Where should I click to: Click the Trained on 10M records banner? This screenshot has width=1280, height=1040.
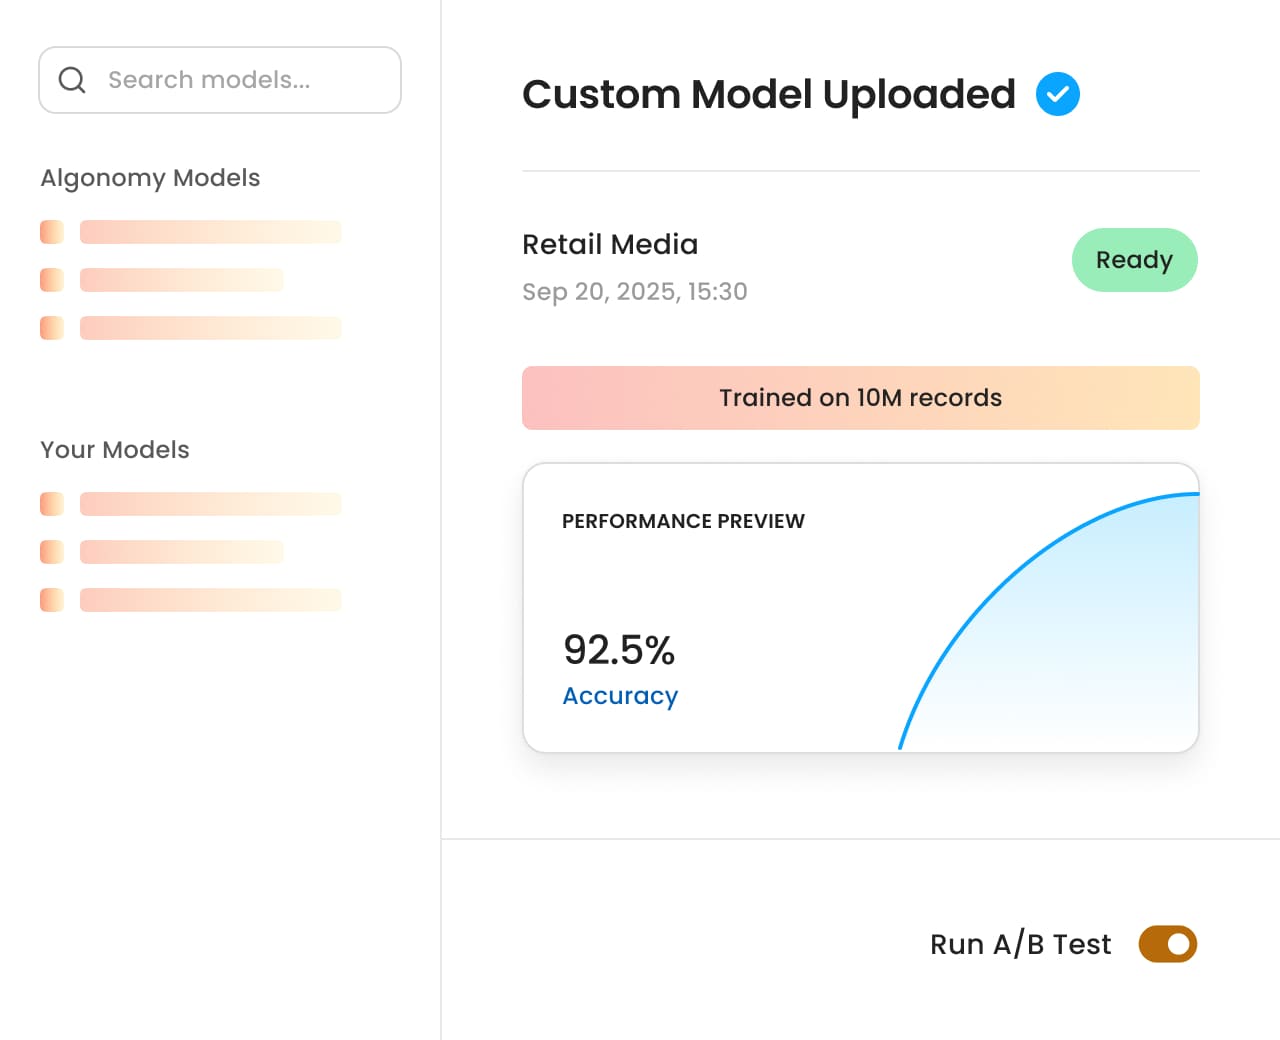click(860, 398)
